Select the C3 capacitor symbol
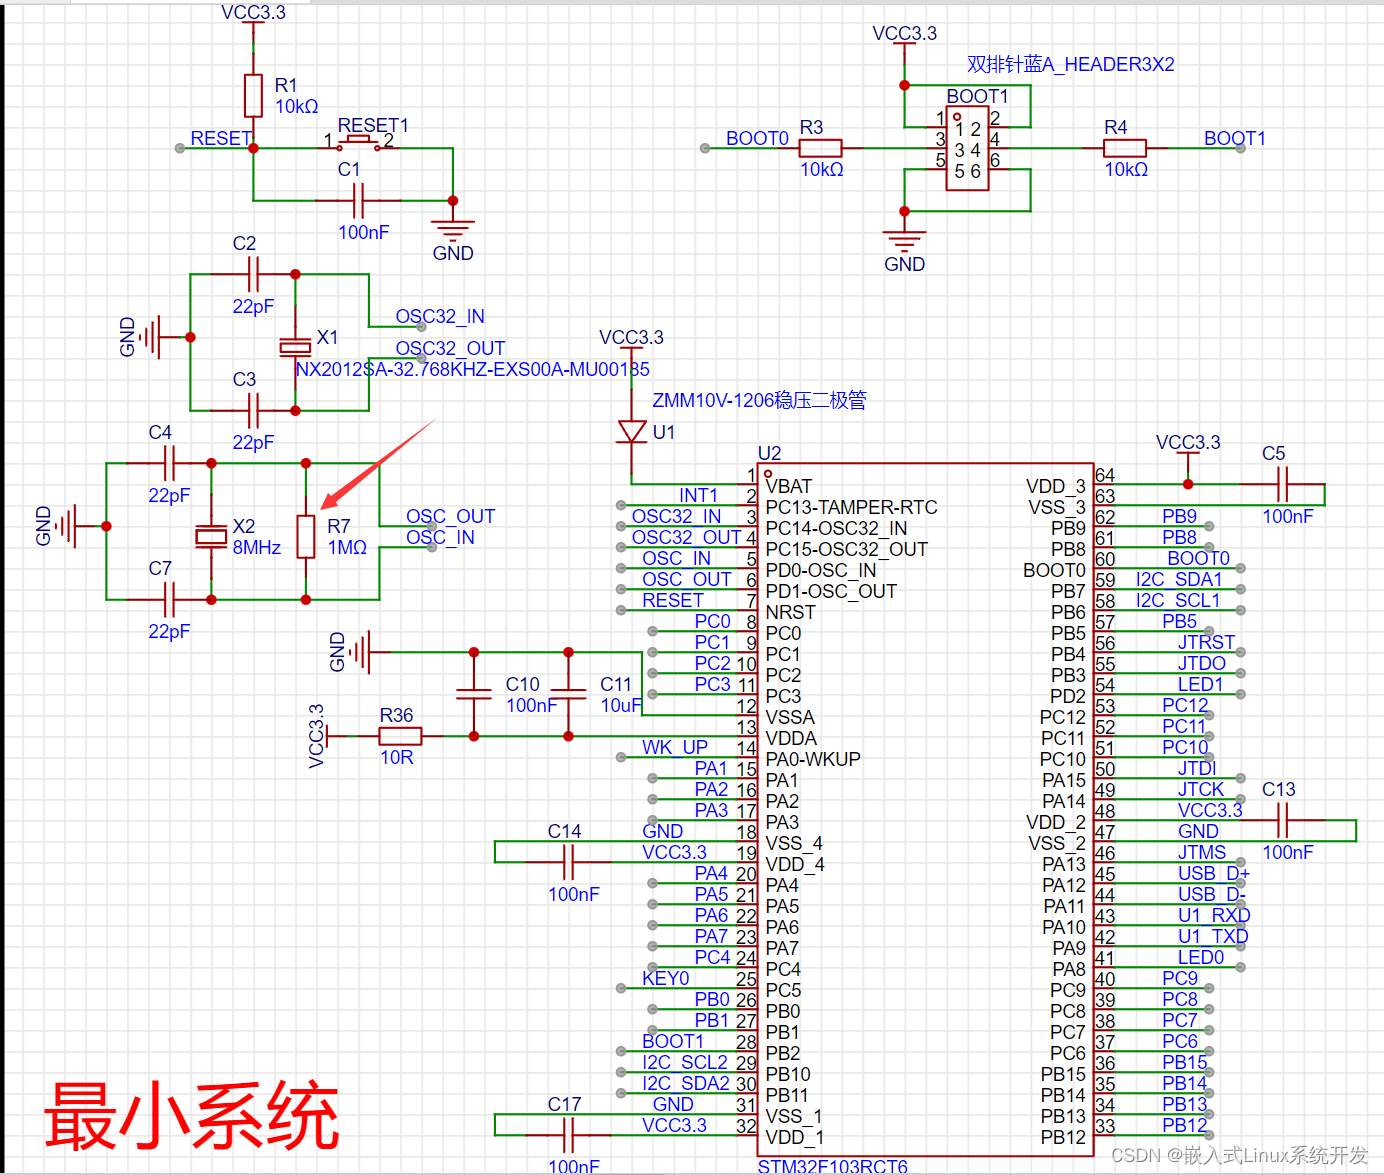Image resolution: width=1384 pixels, height=1175 pixels. [x=253, y=409]
